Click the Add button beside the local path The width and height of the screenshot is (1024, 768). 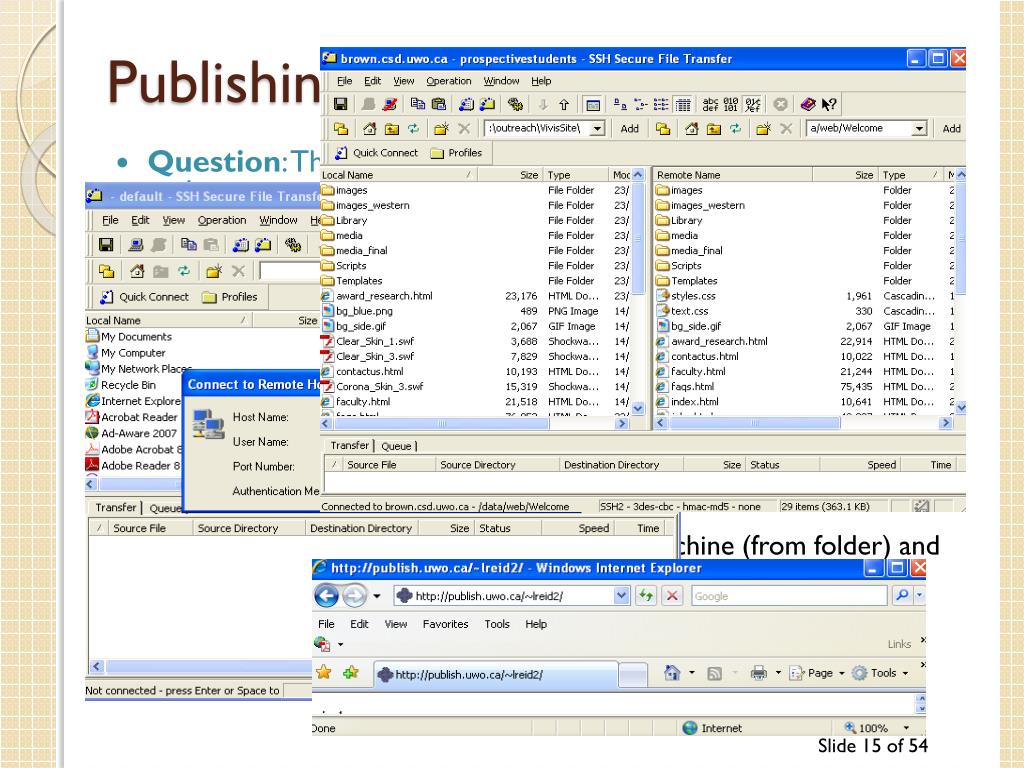(x=630, y=129)
